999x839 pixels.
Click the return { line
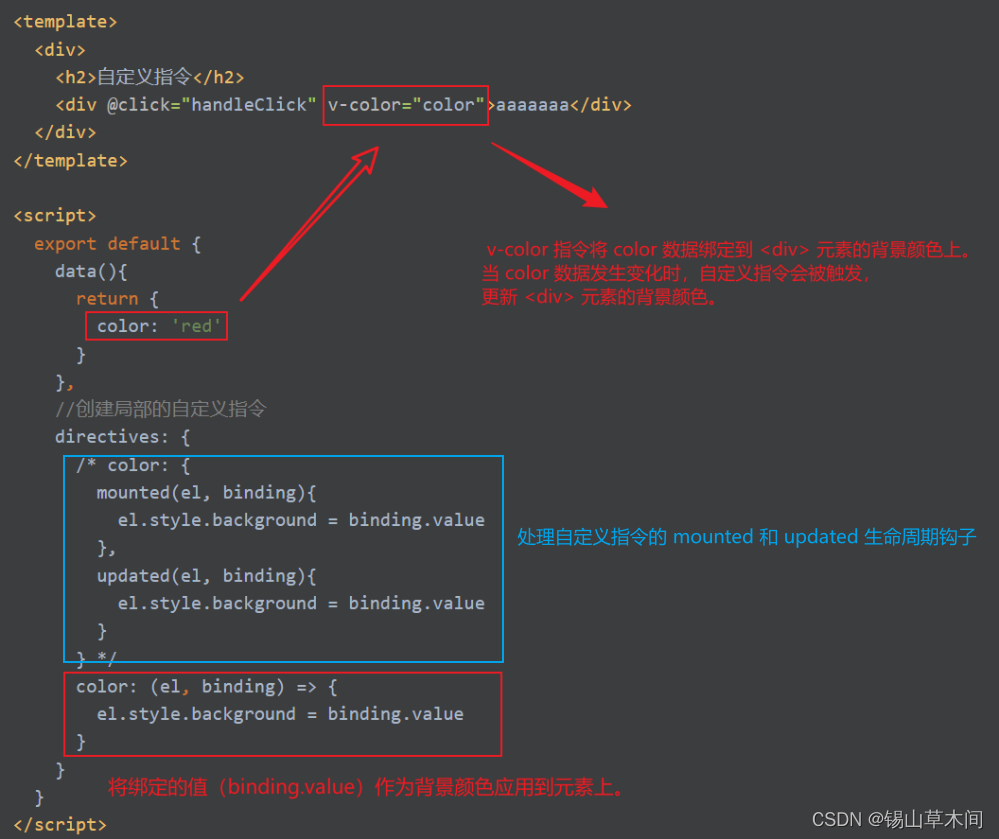117,299
